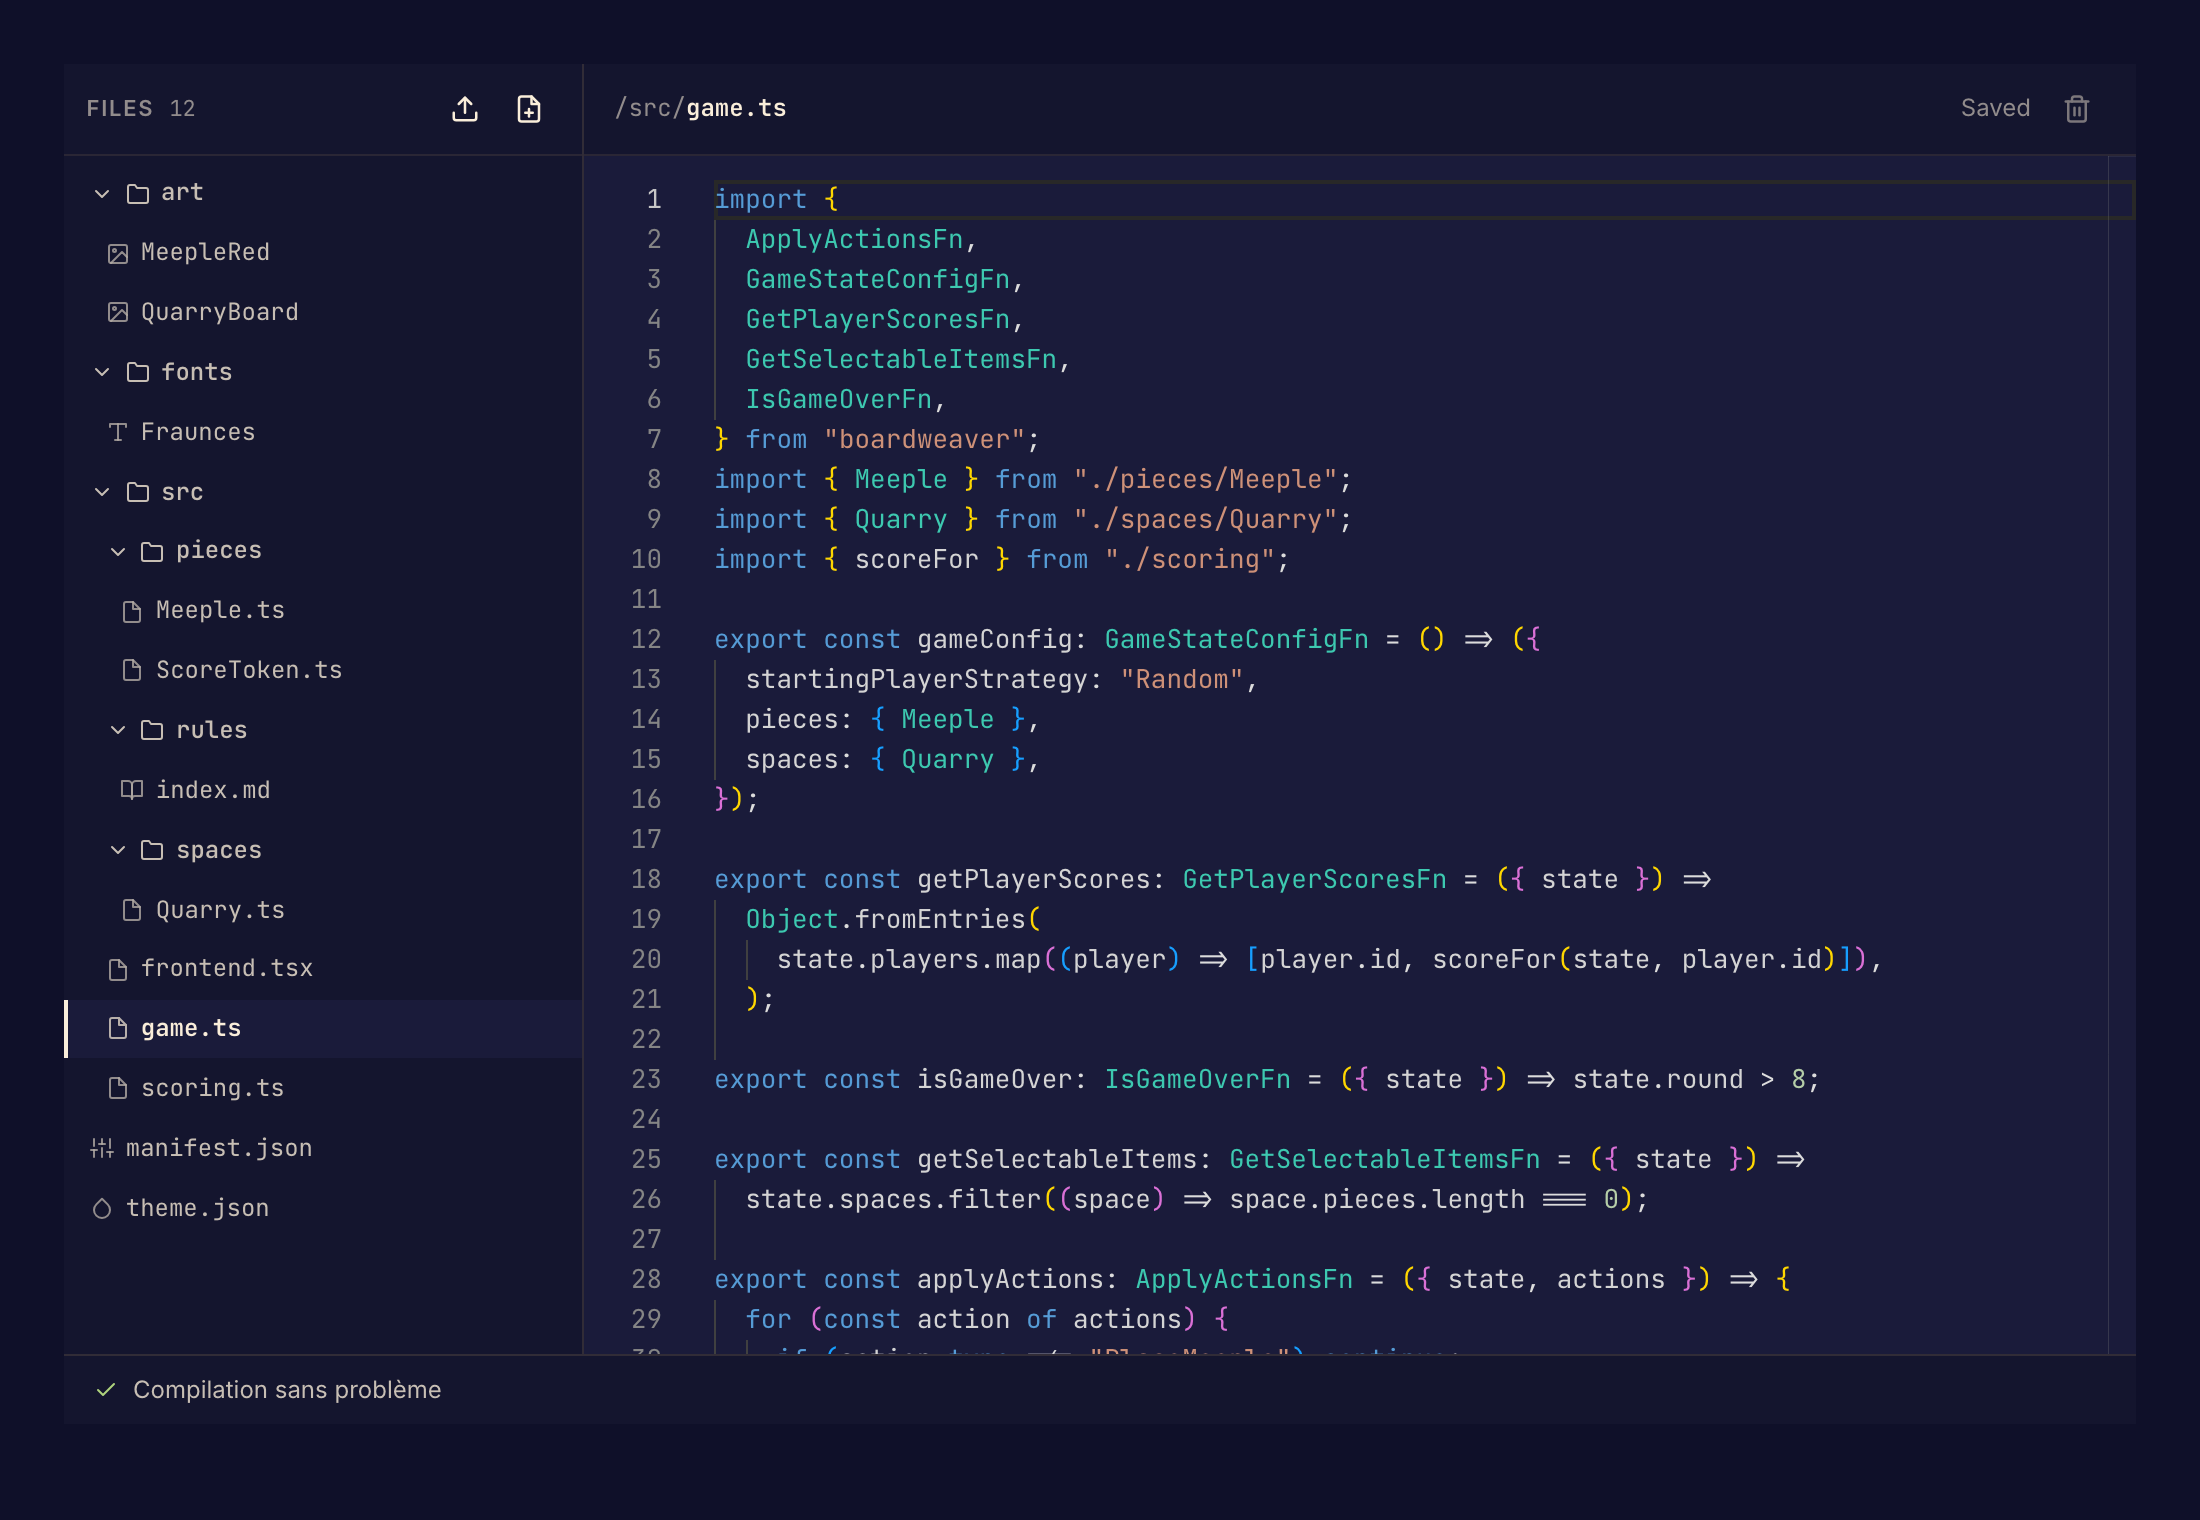2200x1520 pixels.
Task: Collapse the spaces folder chevron
Action: pos(118,850)
